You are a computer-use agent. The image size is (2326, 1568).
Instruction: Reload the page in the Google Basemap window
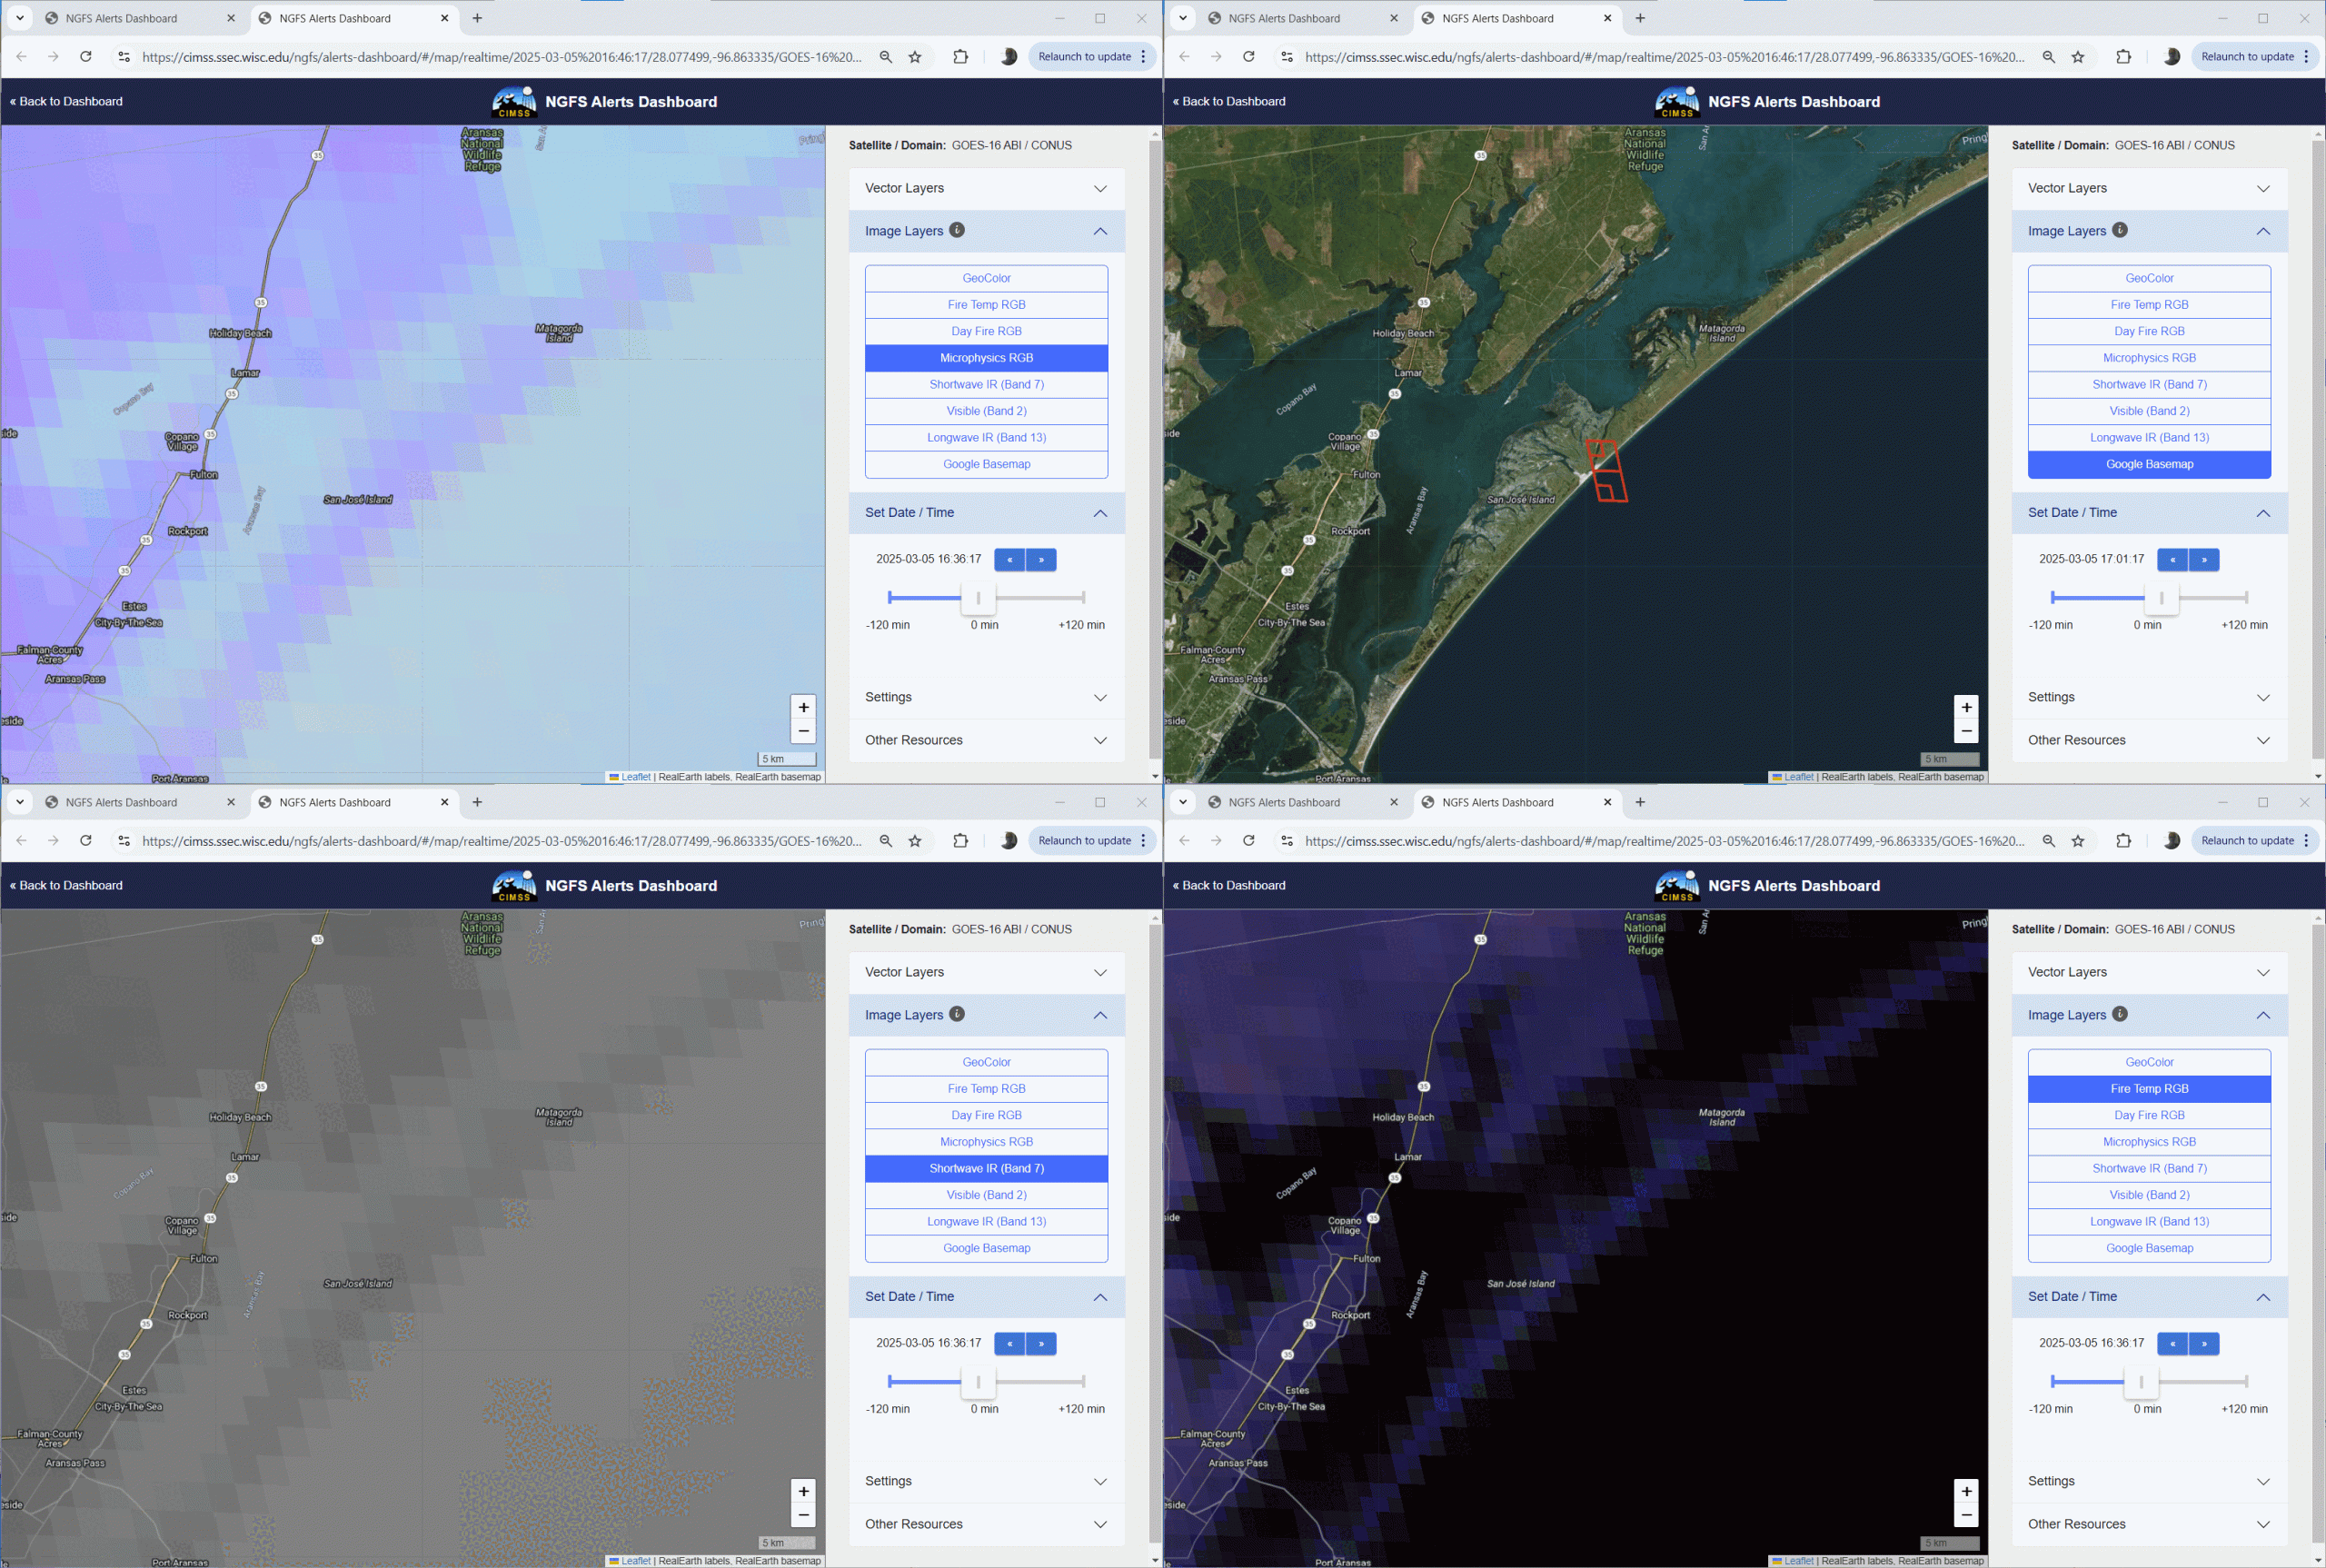[1249, 57]
